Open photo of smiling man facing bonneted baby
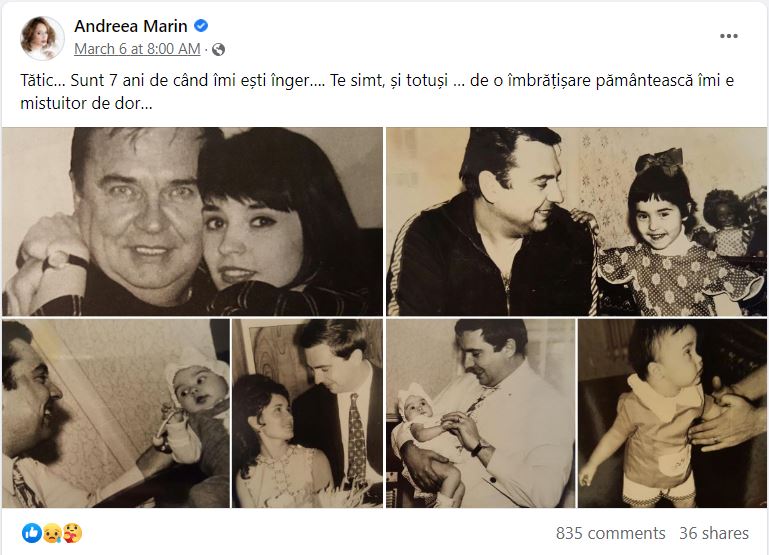Image resolution: width=769 pixels, height=555 pixels. pos(115,413)
